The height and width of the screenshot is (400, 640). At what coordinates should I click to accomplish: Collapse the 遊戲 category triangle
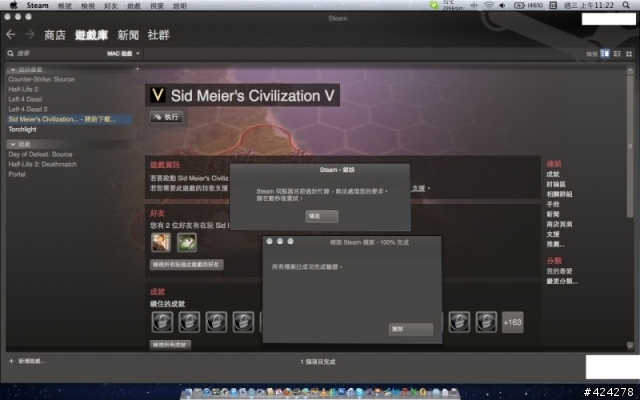pos(13,144)
